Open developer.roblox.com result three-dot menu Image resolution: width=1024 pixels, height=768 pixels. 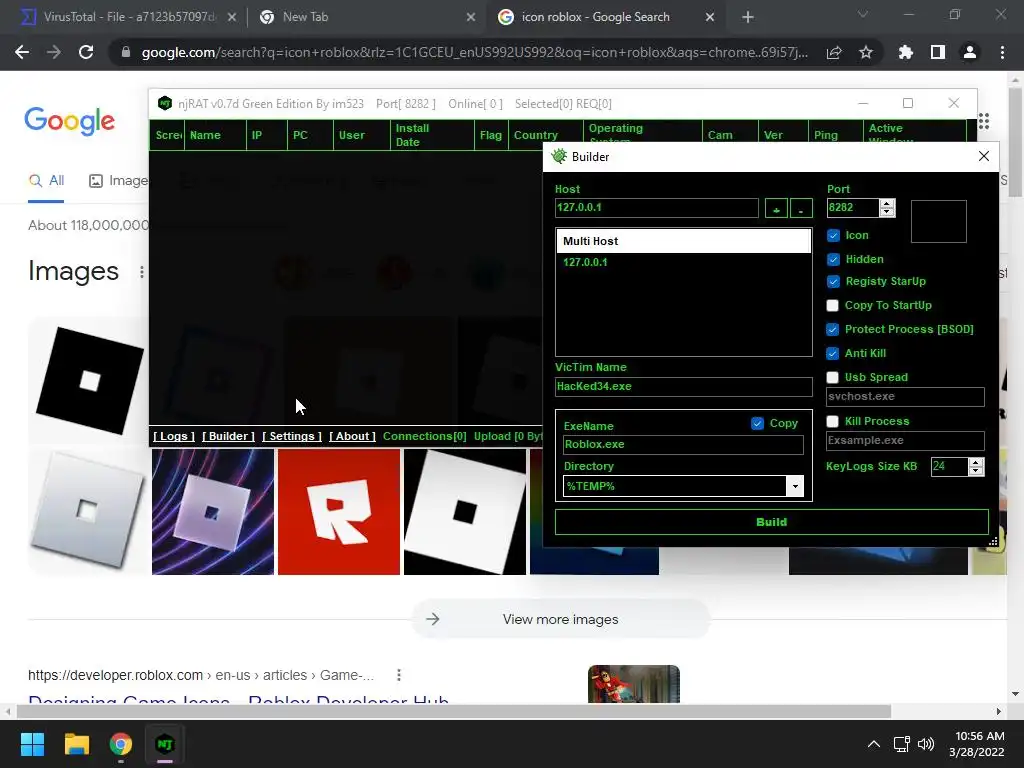coord(398,675)
